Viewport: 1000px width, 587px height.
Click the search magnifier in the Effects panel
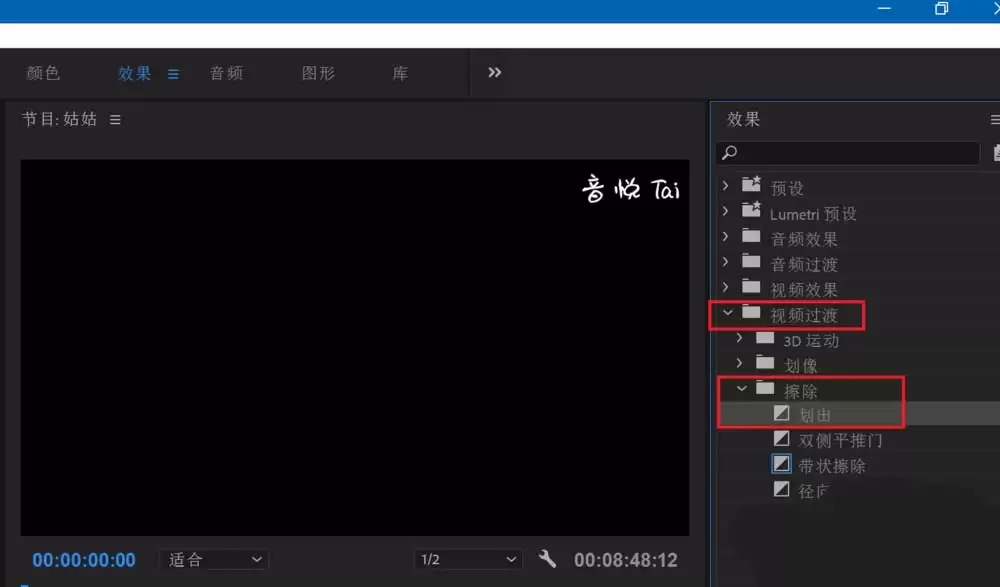729,152
